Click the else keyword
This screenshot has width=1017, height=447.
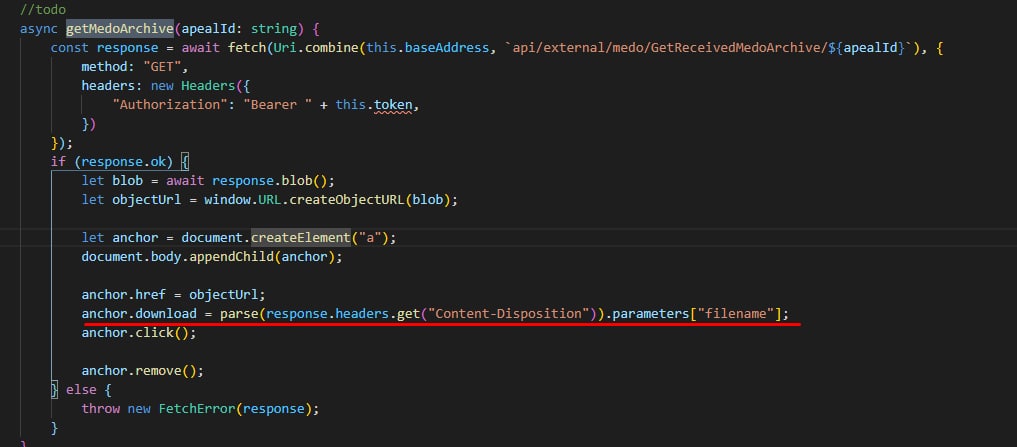click(81, 390)
